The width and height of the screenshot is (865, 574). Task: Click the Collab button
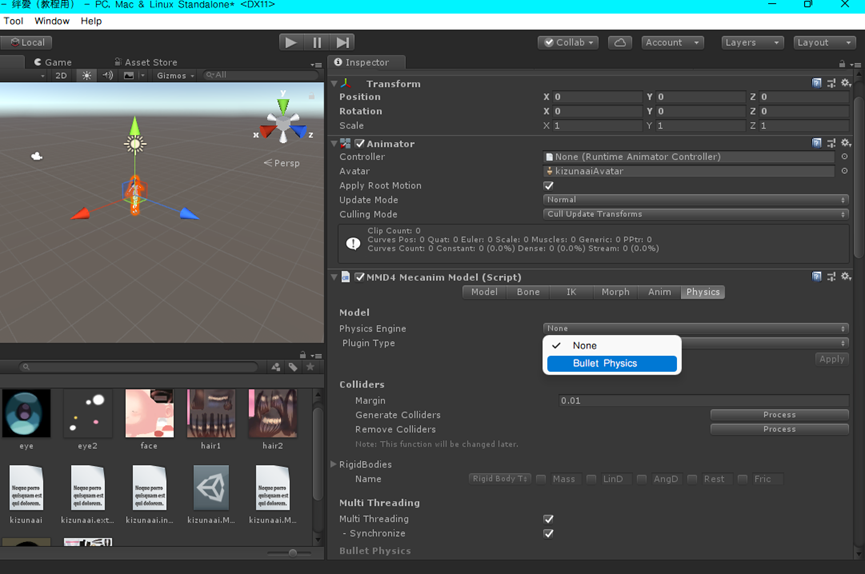pos(568,43)
